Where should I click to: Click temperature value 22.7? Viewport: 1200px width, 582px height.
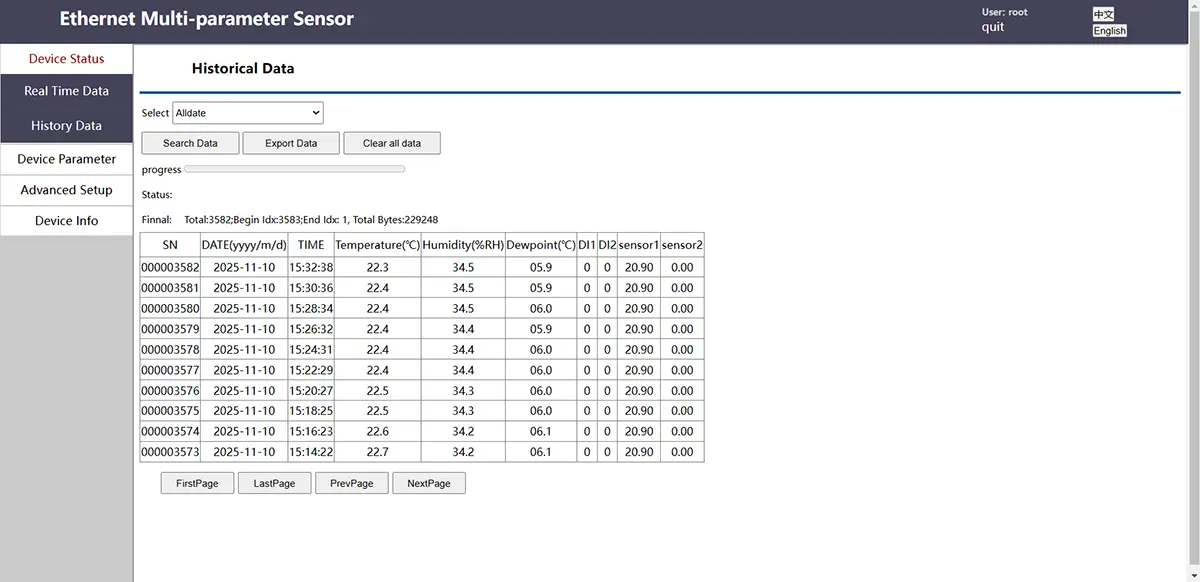pos(377,452)
